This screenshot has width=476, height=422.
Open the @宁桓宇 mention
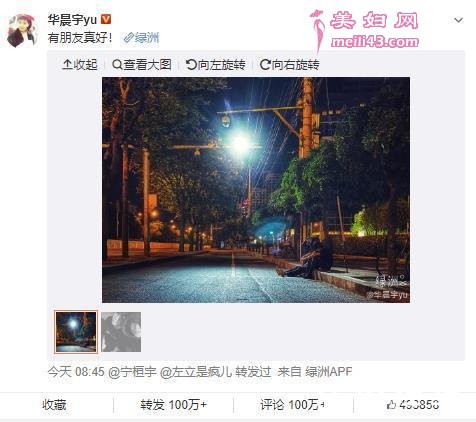[x=132, y=372]
